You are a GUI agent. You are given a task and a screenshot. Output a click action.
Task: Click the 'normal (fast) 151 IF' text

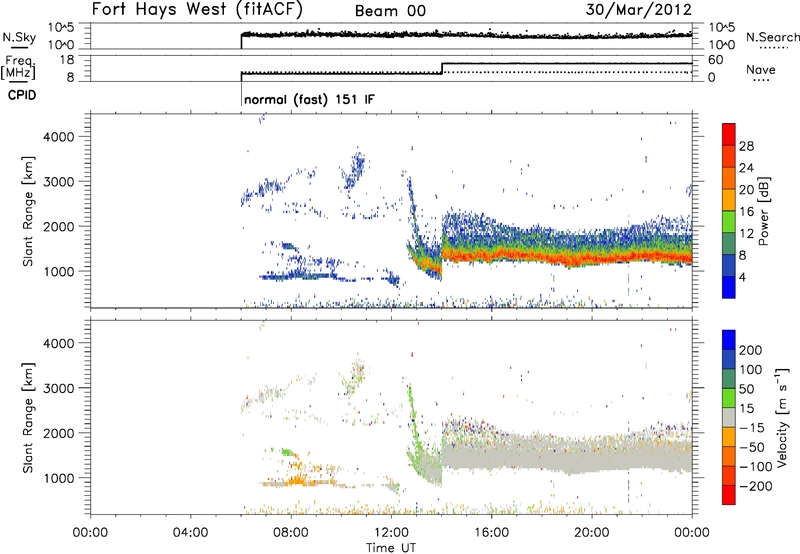(309, 99)
